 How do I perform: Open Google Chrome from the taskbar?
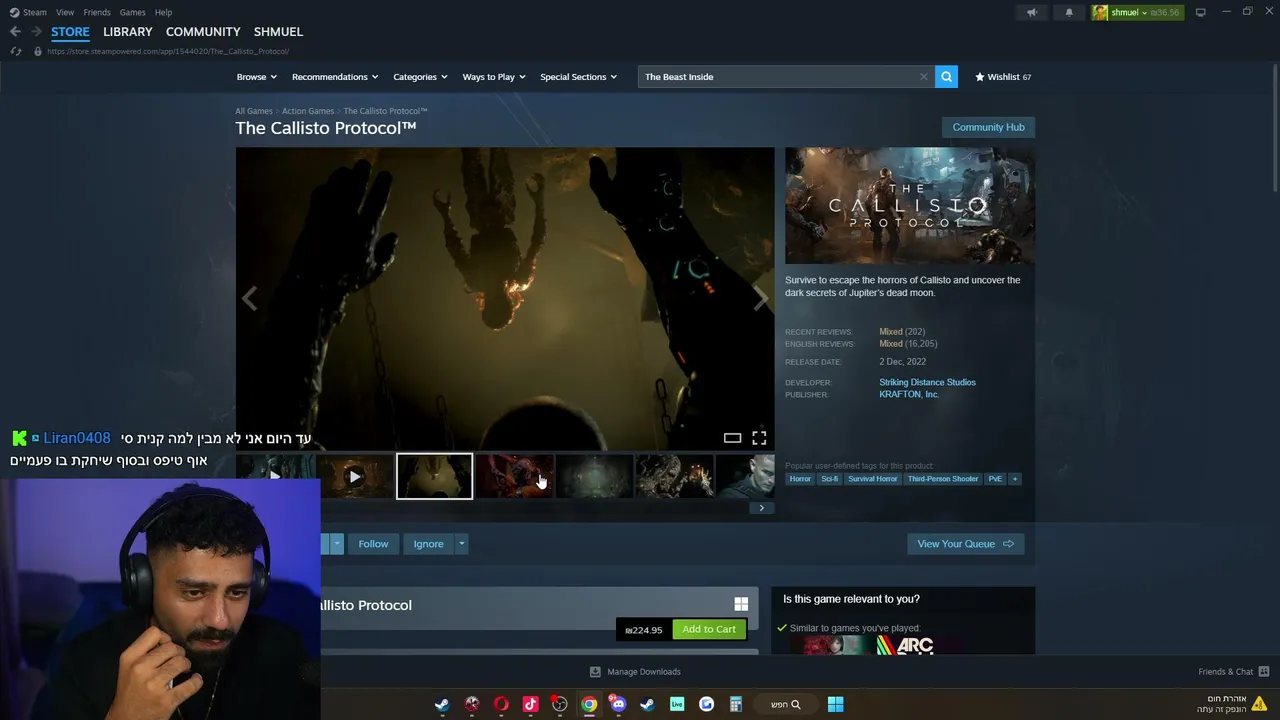coord(589,704)
